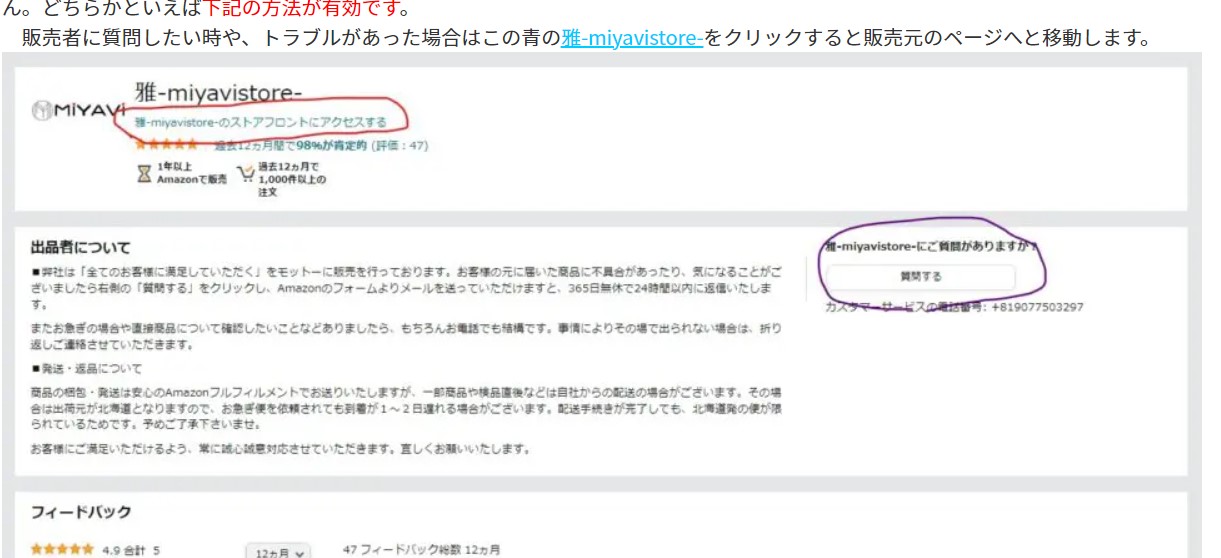This screenshot has width=1221, height=558.
Task: Click the hourglass icon for 1年以上 Amazonで販売
Action: [x=144, y=173]
